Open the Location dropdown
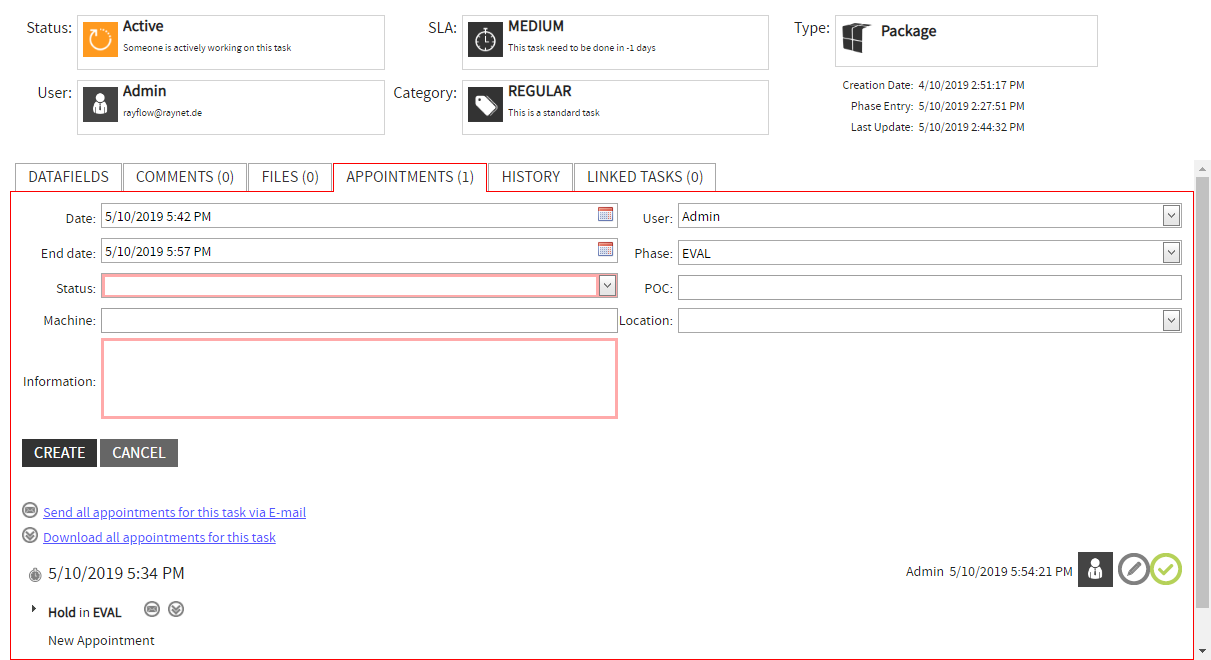 coord(1172,320)
